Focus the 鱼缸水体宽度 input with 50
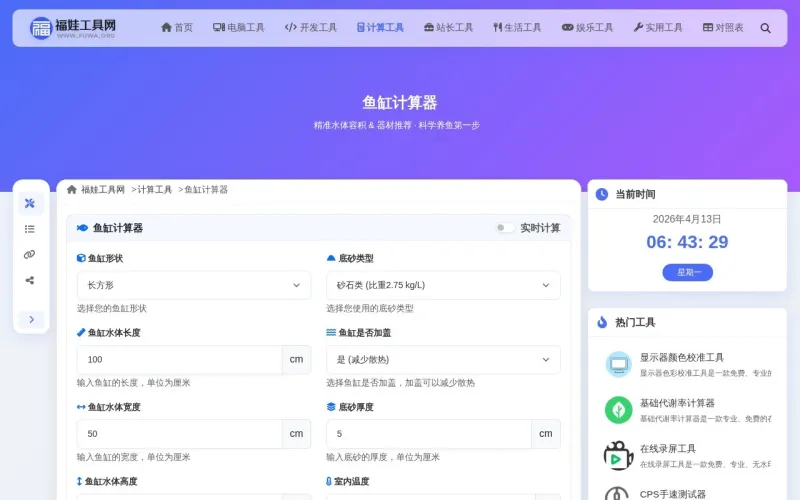800x500 pixels. (x=180, y=434)
